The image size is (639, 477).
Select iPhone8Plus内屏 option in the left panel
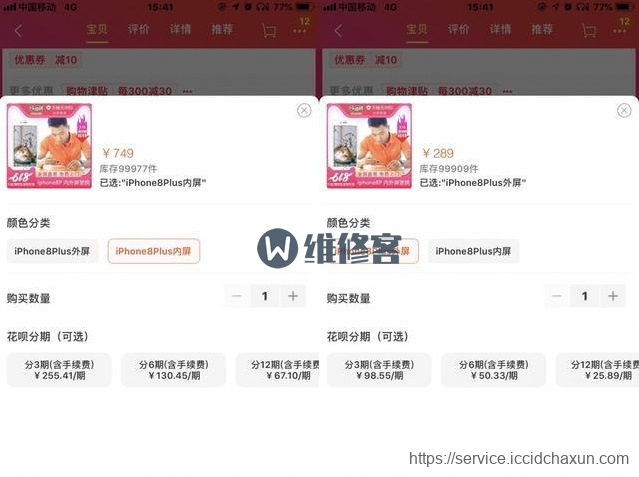click(154, 251)
